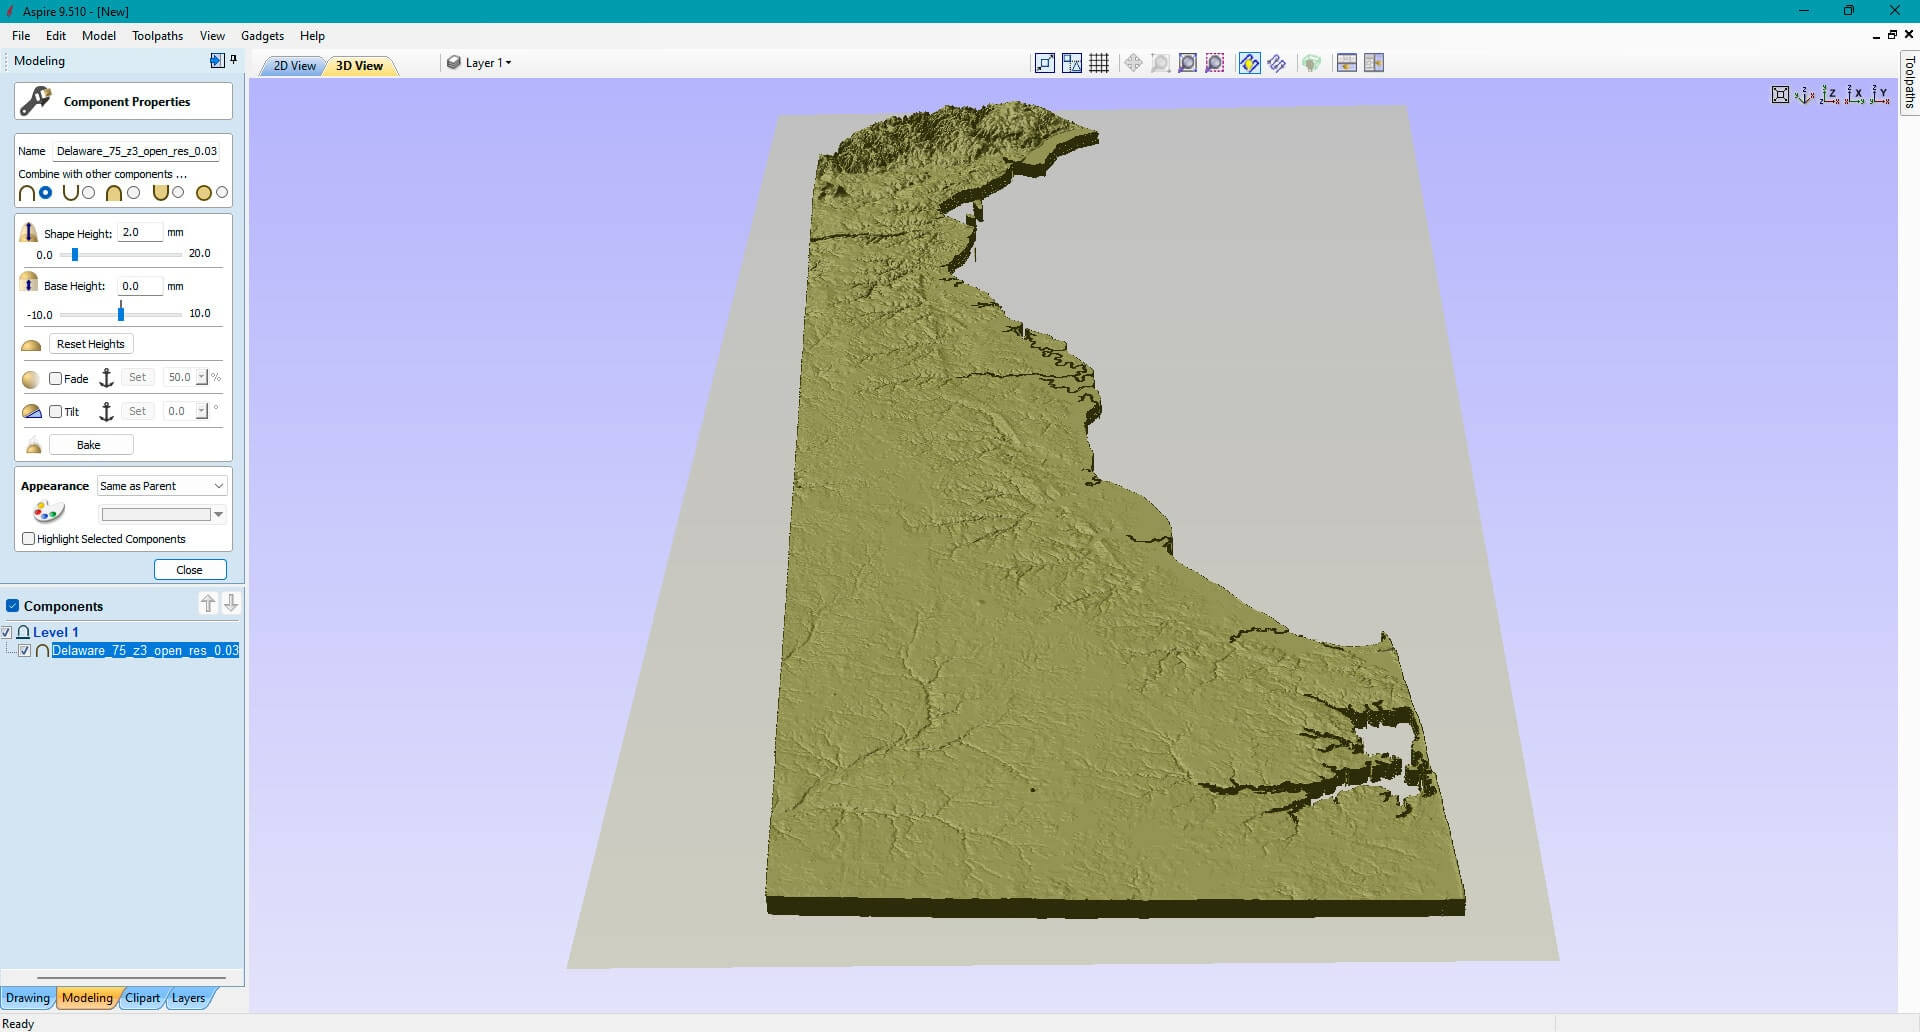Click the blue serpentine toolpath icon
The image size is (1920, 1032).
pos(1277,63)
